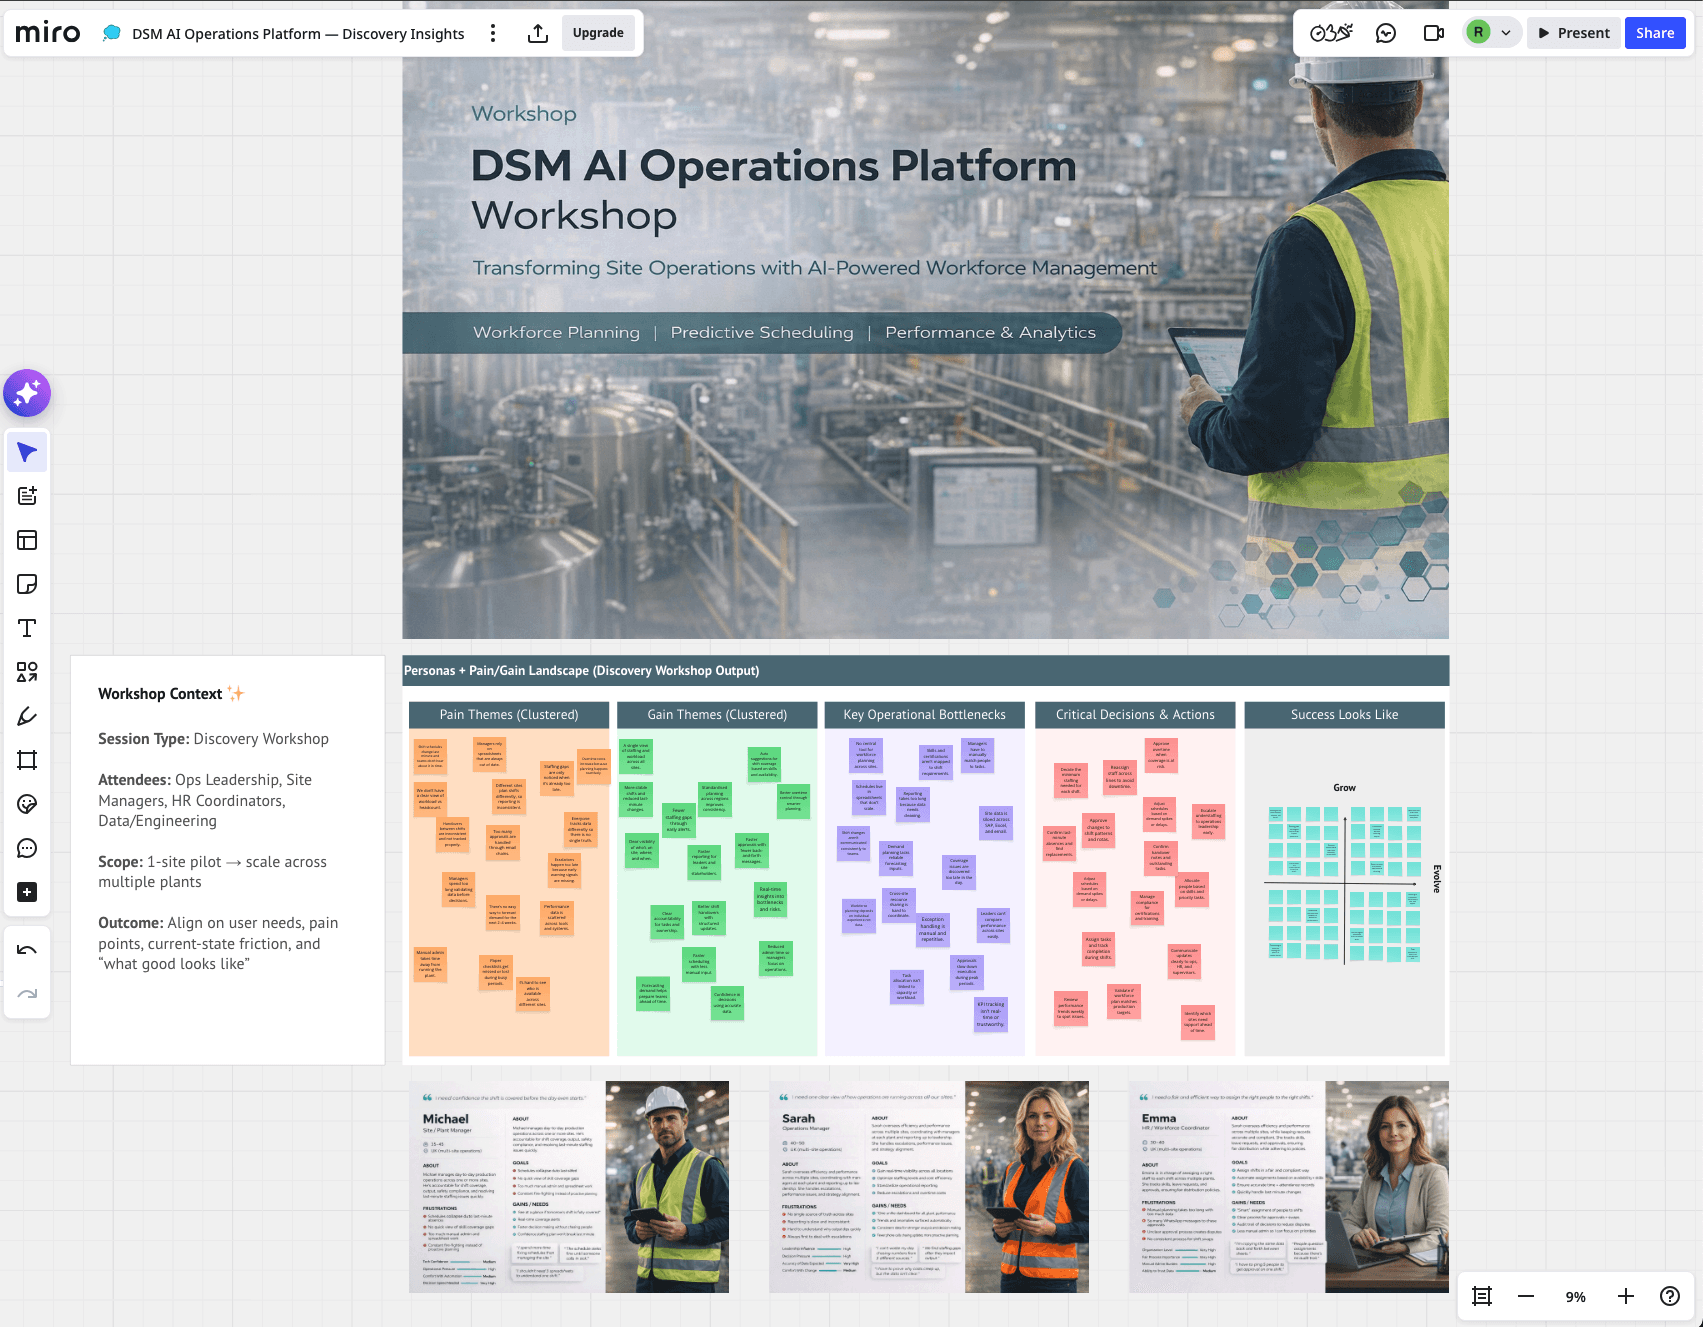Click the blue Share button
This screenshot has width=1703, height=1327.
pyautogui.click(x=1655, y=33)
